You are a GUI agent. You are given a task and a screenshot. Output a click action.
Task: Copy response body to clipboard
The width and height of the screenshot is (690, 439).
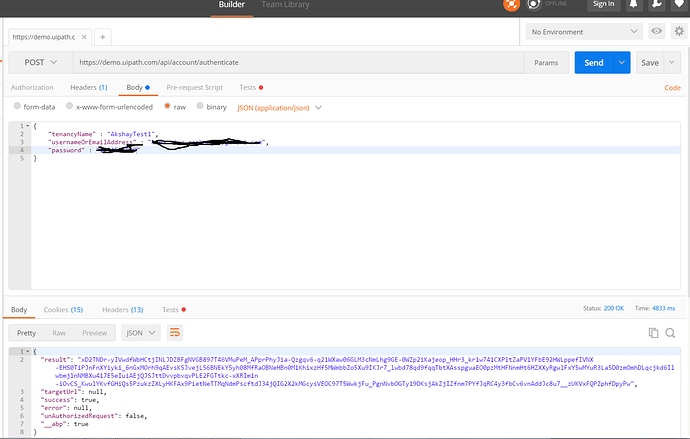[653, 333]
